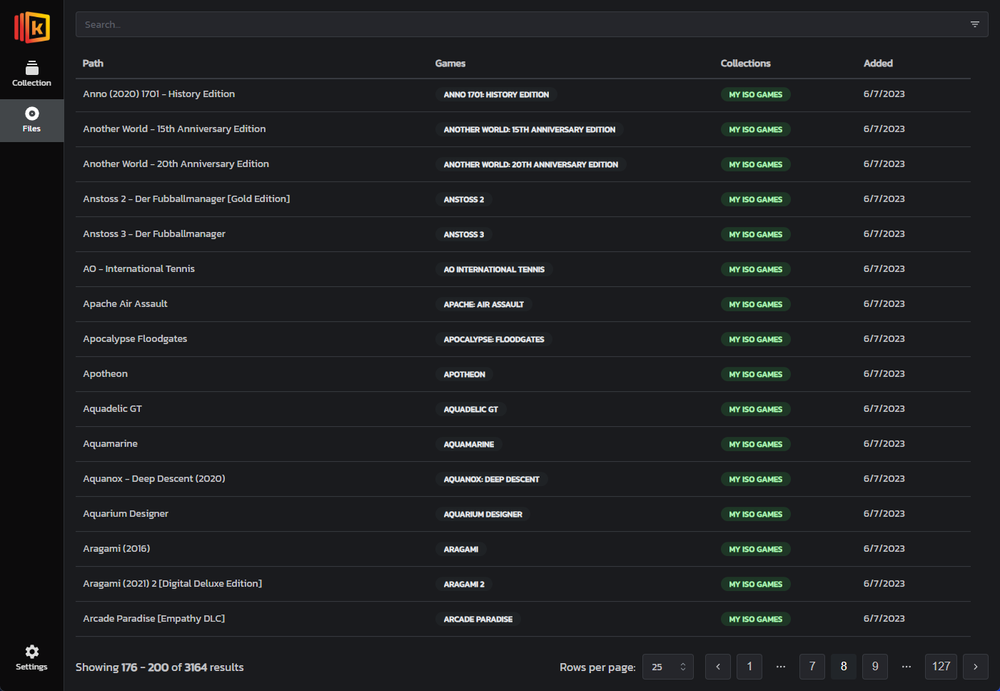
Task: Click the APOCALYPSE: FLOODGATES game tag
Action: [494, 339]
